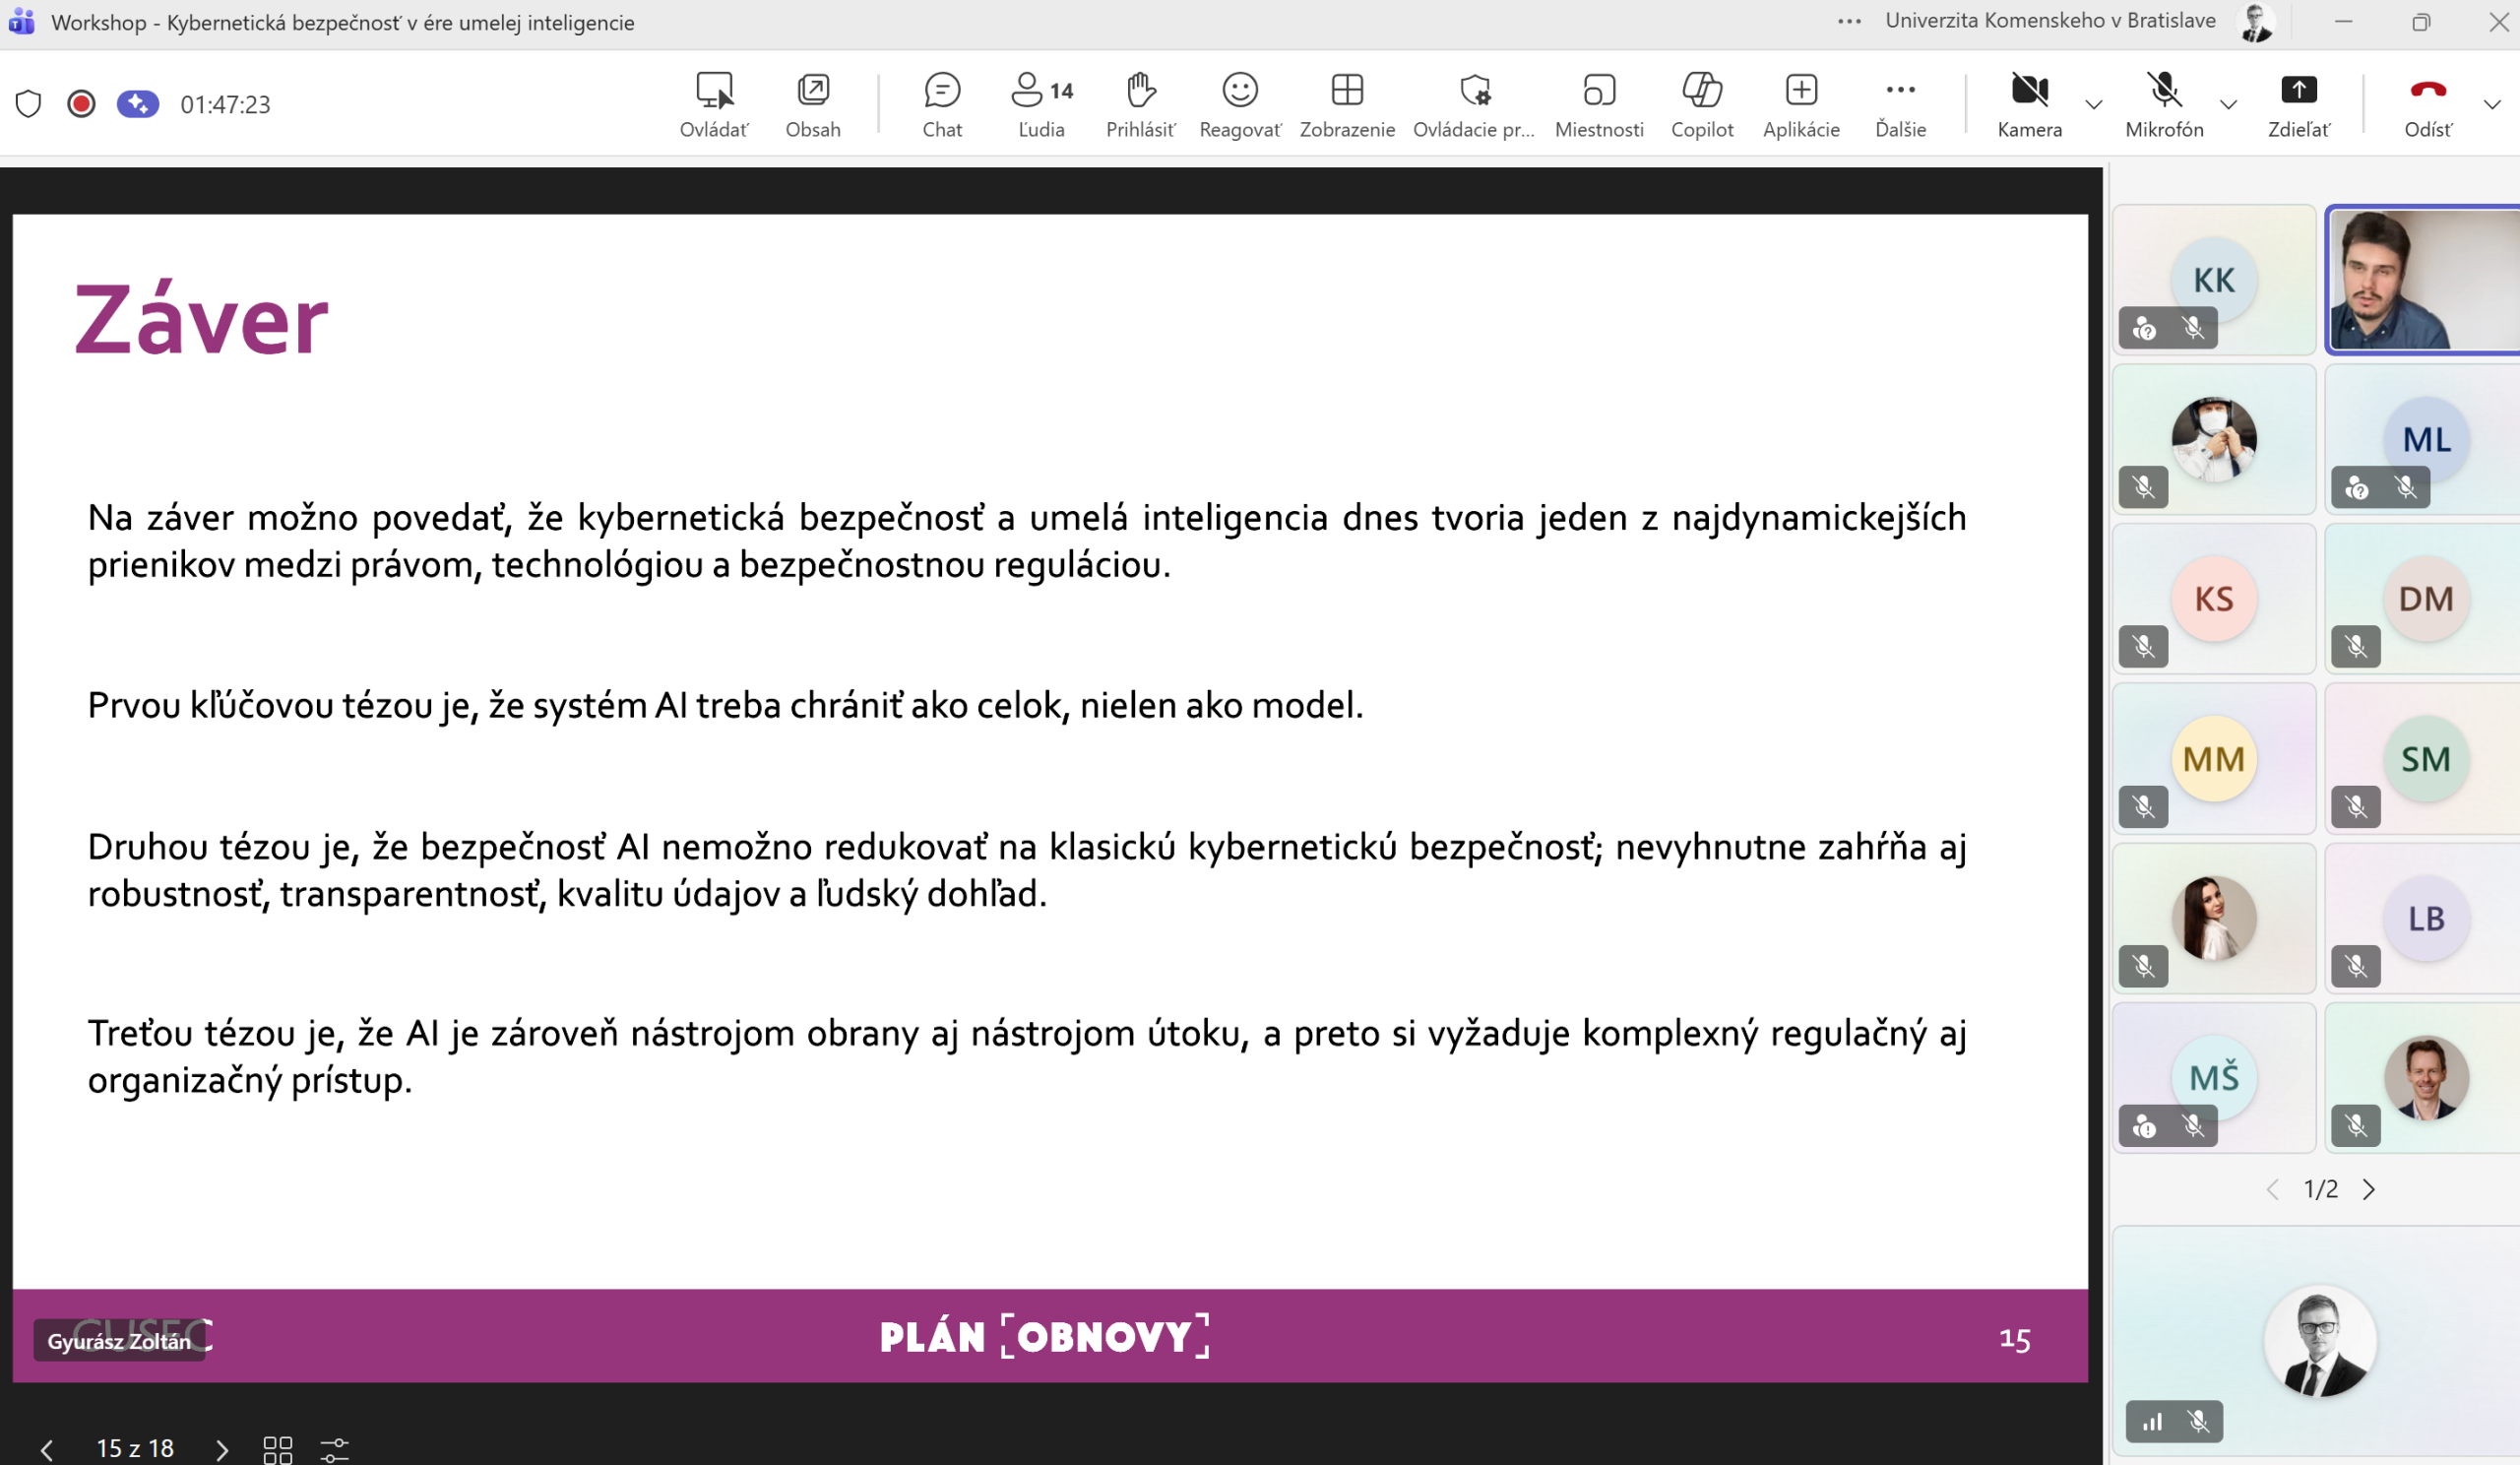Screen dimensions: 2520x1465
Task: Open the Ďalšie more options menu
Action: (x=1900, y=103)
